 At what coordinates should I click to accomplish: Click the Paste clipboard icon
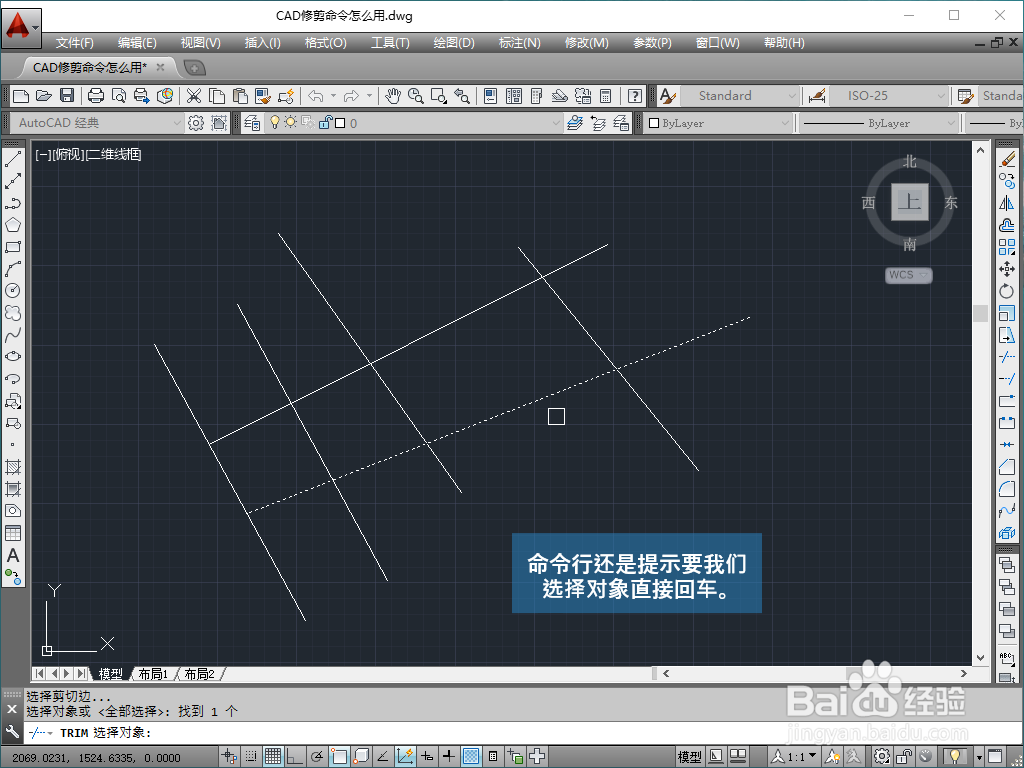pyautogui.click(x=240, y=96)
